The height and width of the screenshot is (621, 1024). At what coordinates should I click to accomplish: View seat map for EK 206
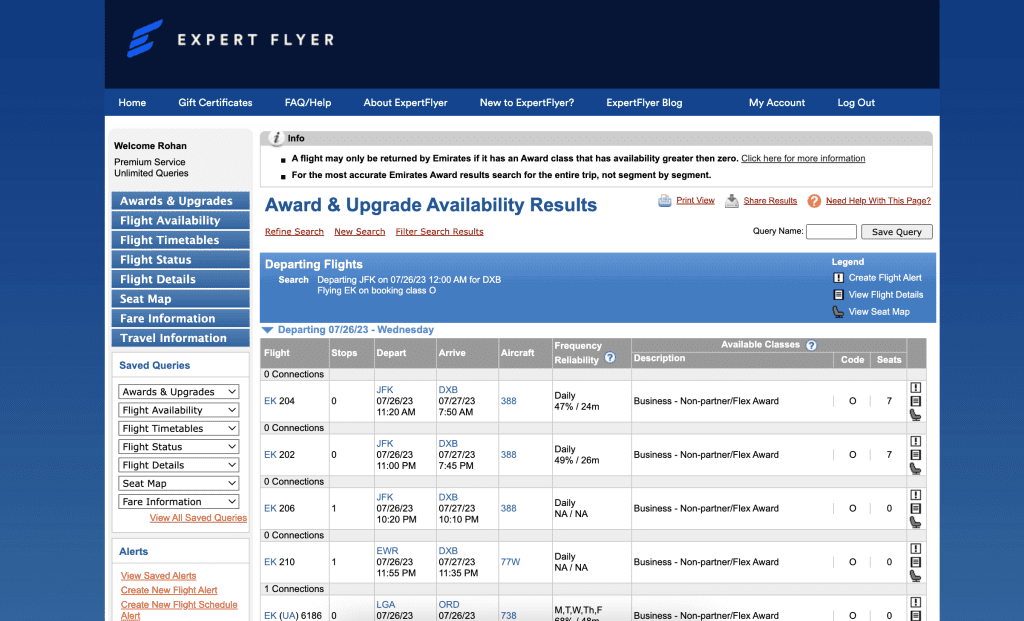[x=916, y=522]
